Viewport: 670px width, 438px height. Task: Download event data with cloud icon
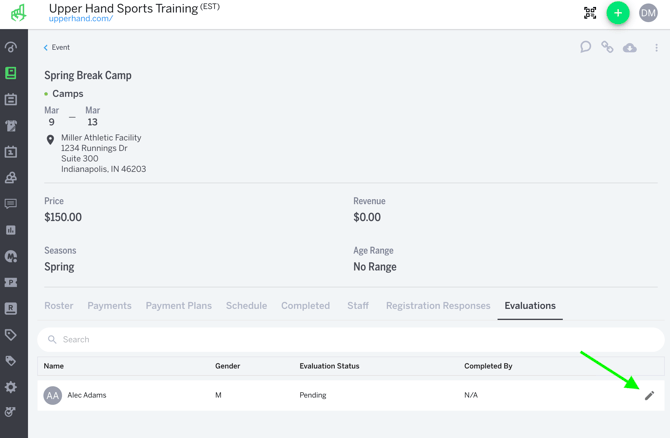pyautogui.click(x=630, y=47)
